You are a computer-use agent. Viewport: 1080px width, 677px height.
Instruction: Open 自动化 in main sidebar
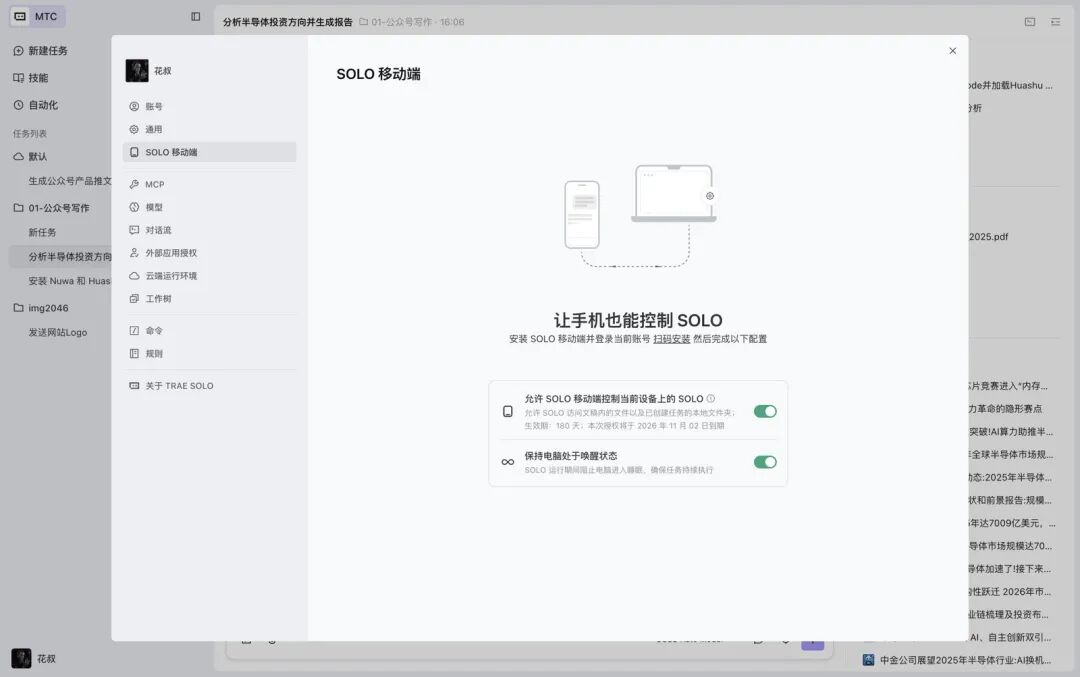click(x=36, y=105)
